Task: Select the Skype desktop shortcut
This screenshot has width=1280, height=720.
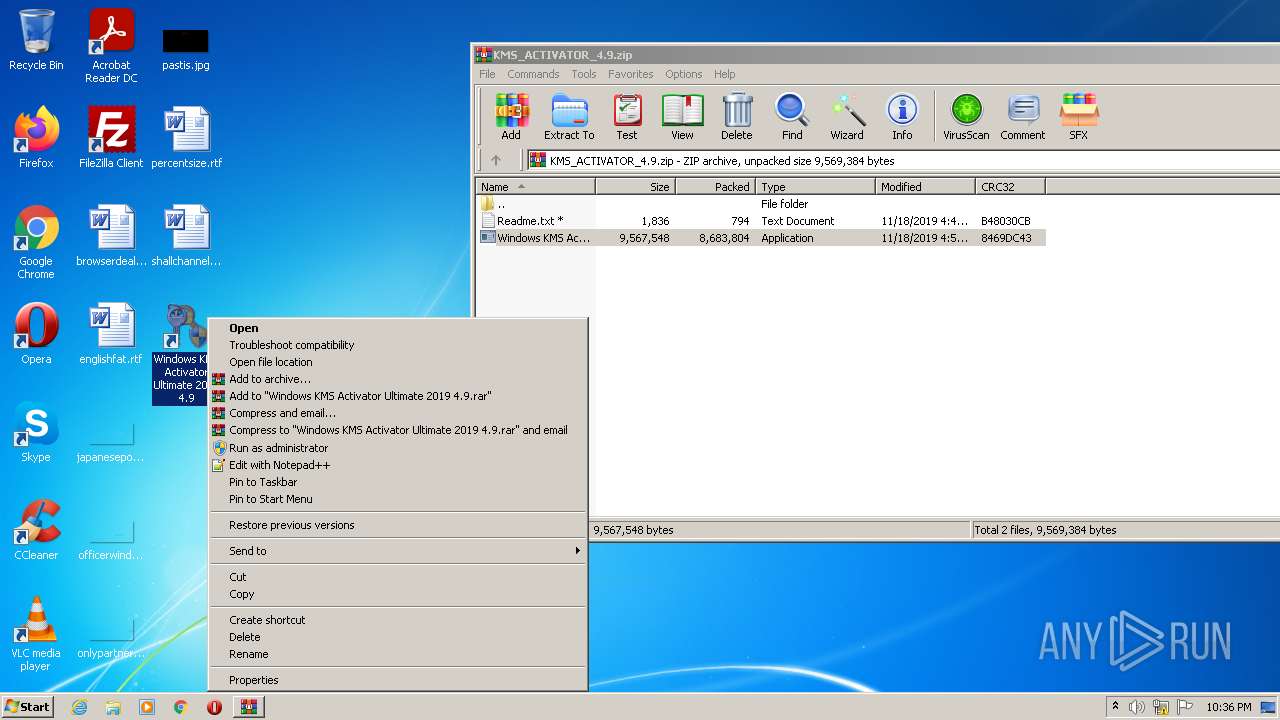Action: [x=36, y=432]
